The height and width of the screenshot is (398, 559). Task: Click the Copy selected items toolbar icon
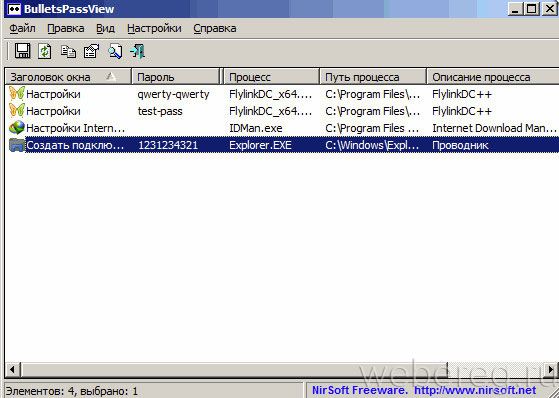pos(68,51)
